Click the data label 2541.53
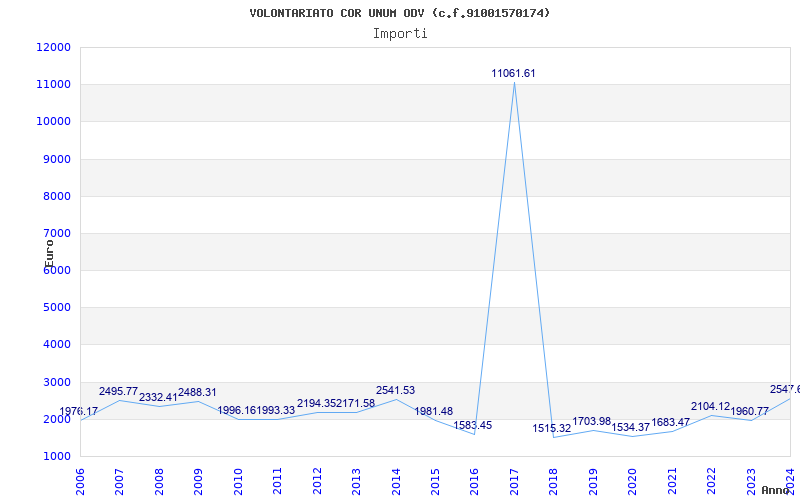The height and width of the screenshot is (500, 800). tap(395, 390)
